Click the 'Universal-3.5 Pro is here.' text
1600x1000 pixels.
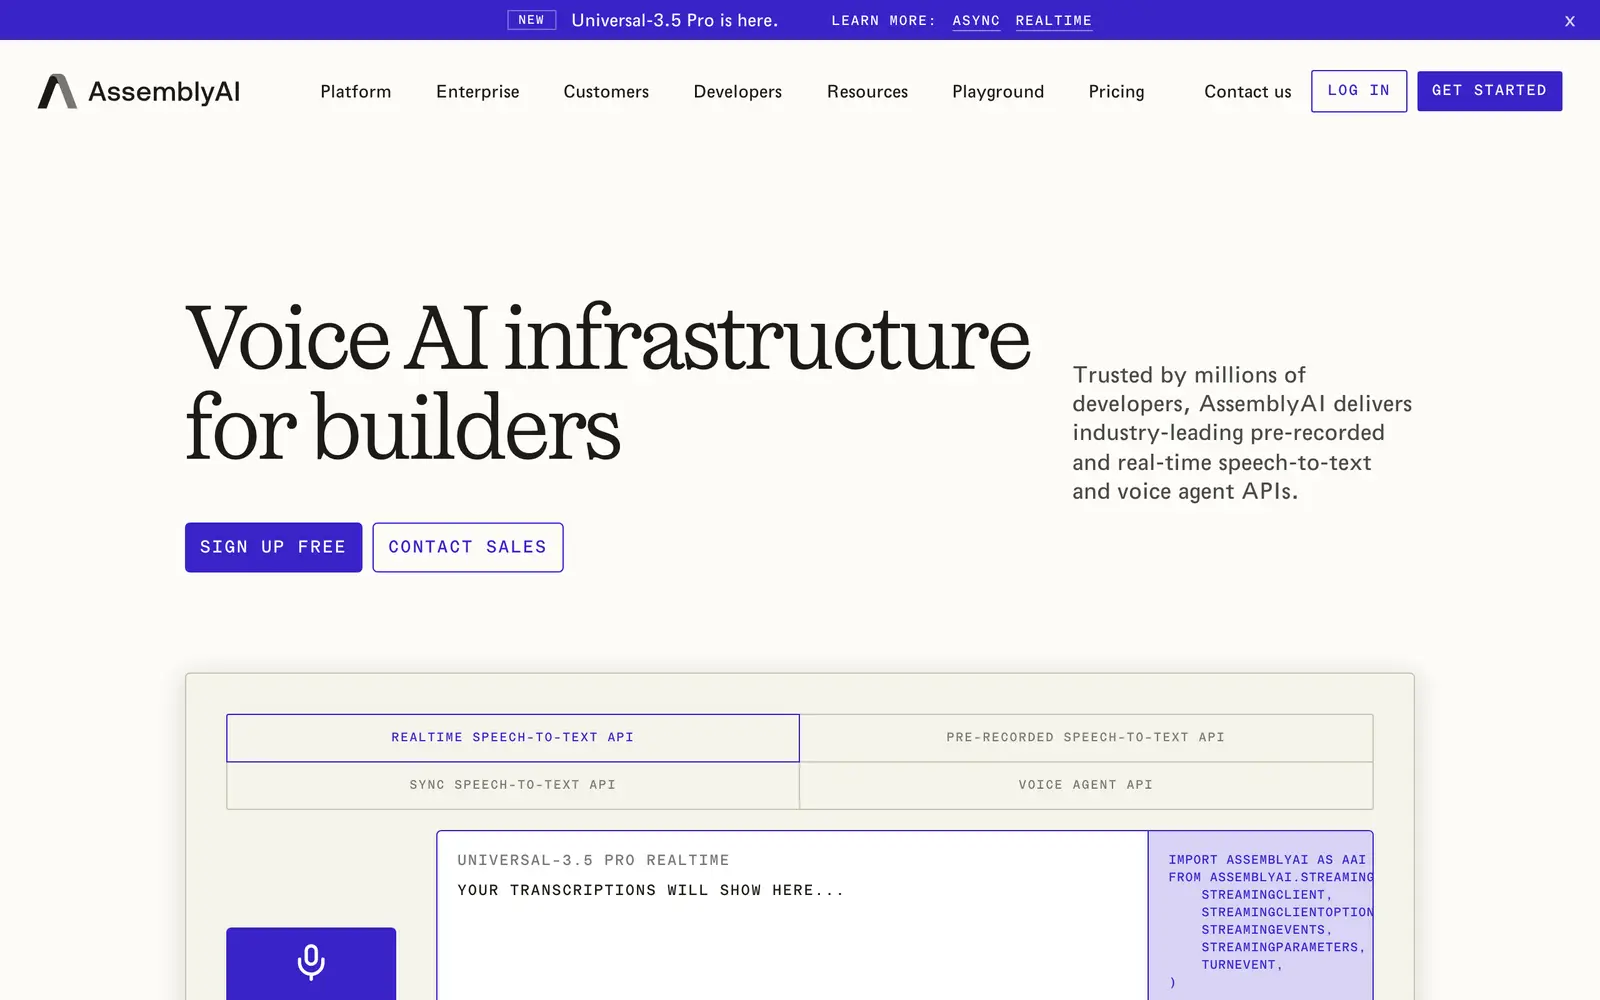(x=674, y=20)
